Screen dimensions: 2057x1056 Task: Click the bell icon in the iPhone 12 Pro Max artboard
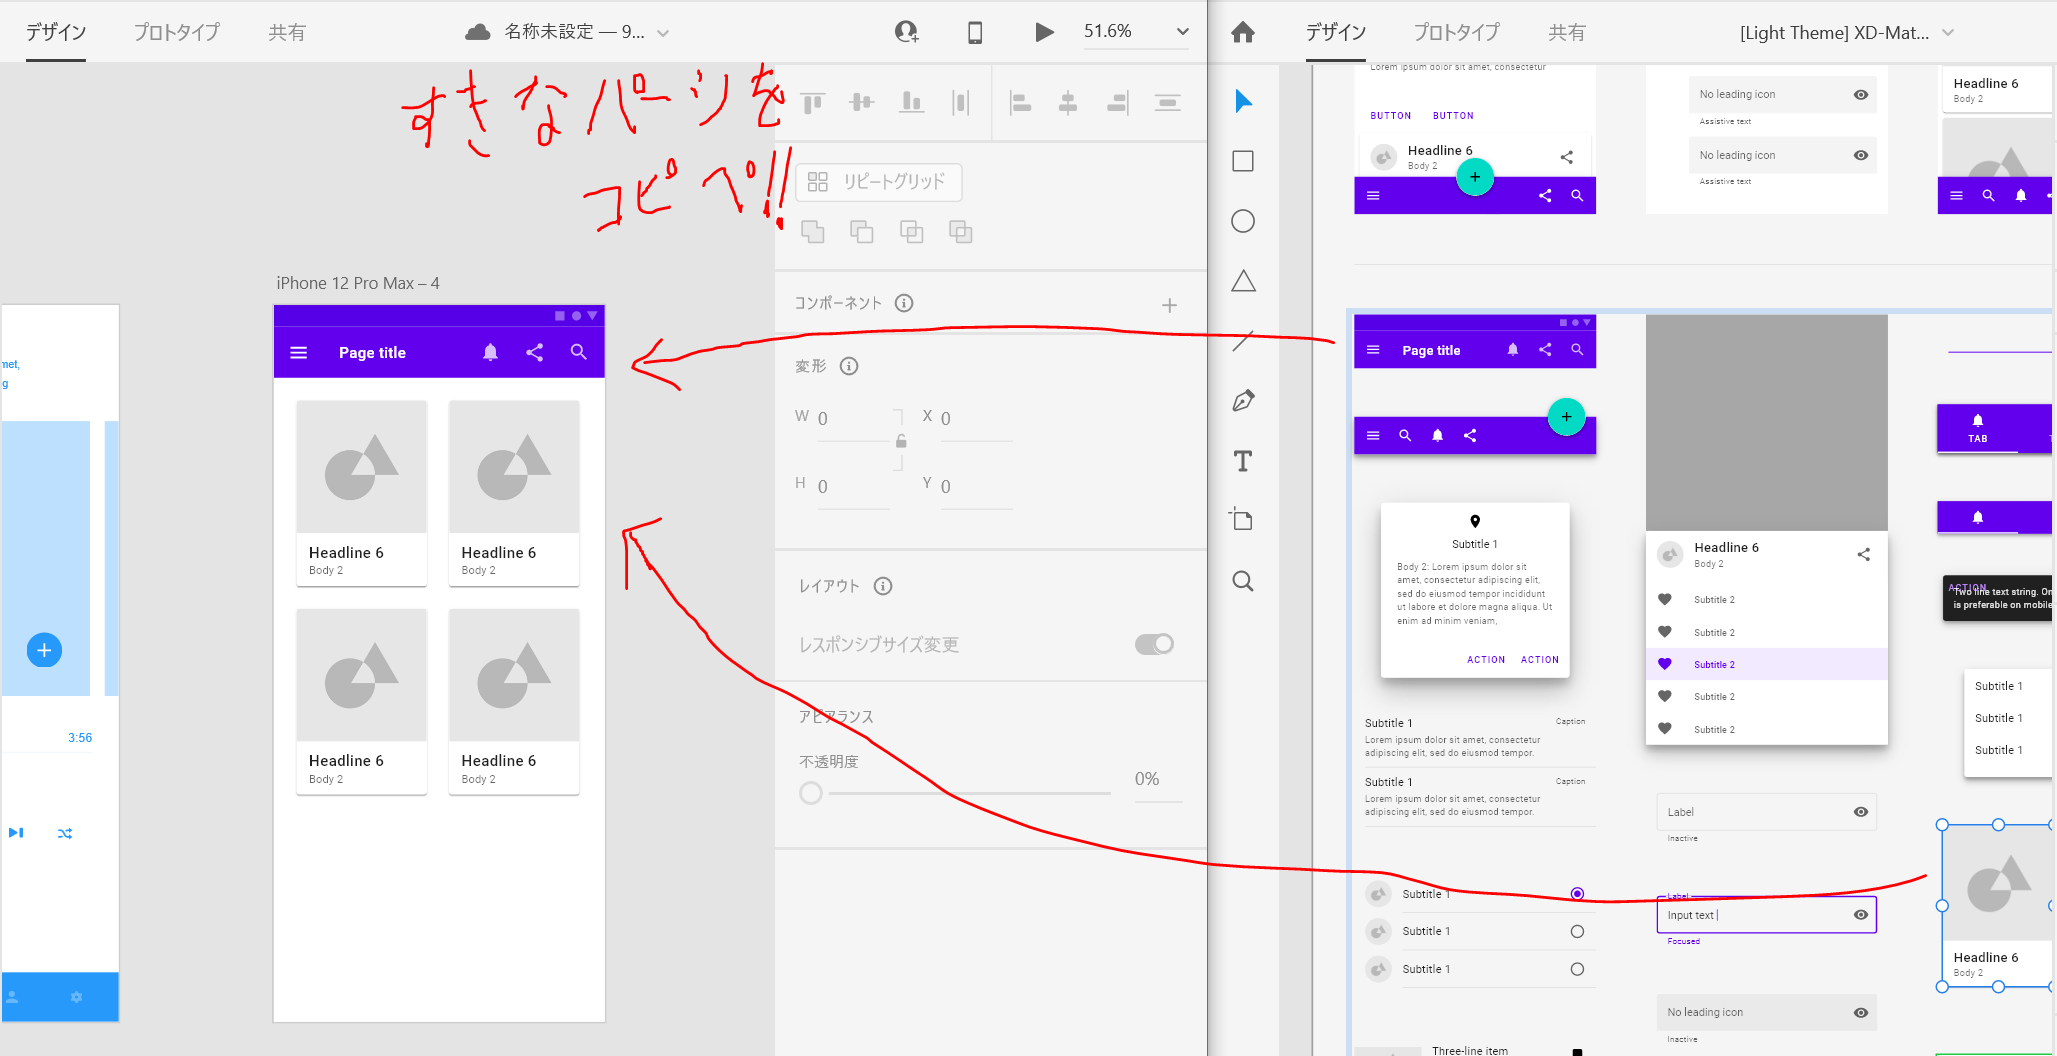(x=490, y=352)
